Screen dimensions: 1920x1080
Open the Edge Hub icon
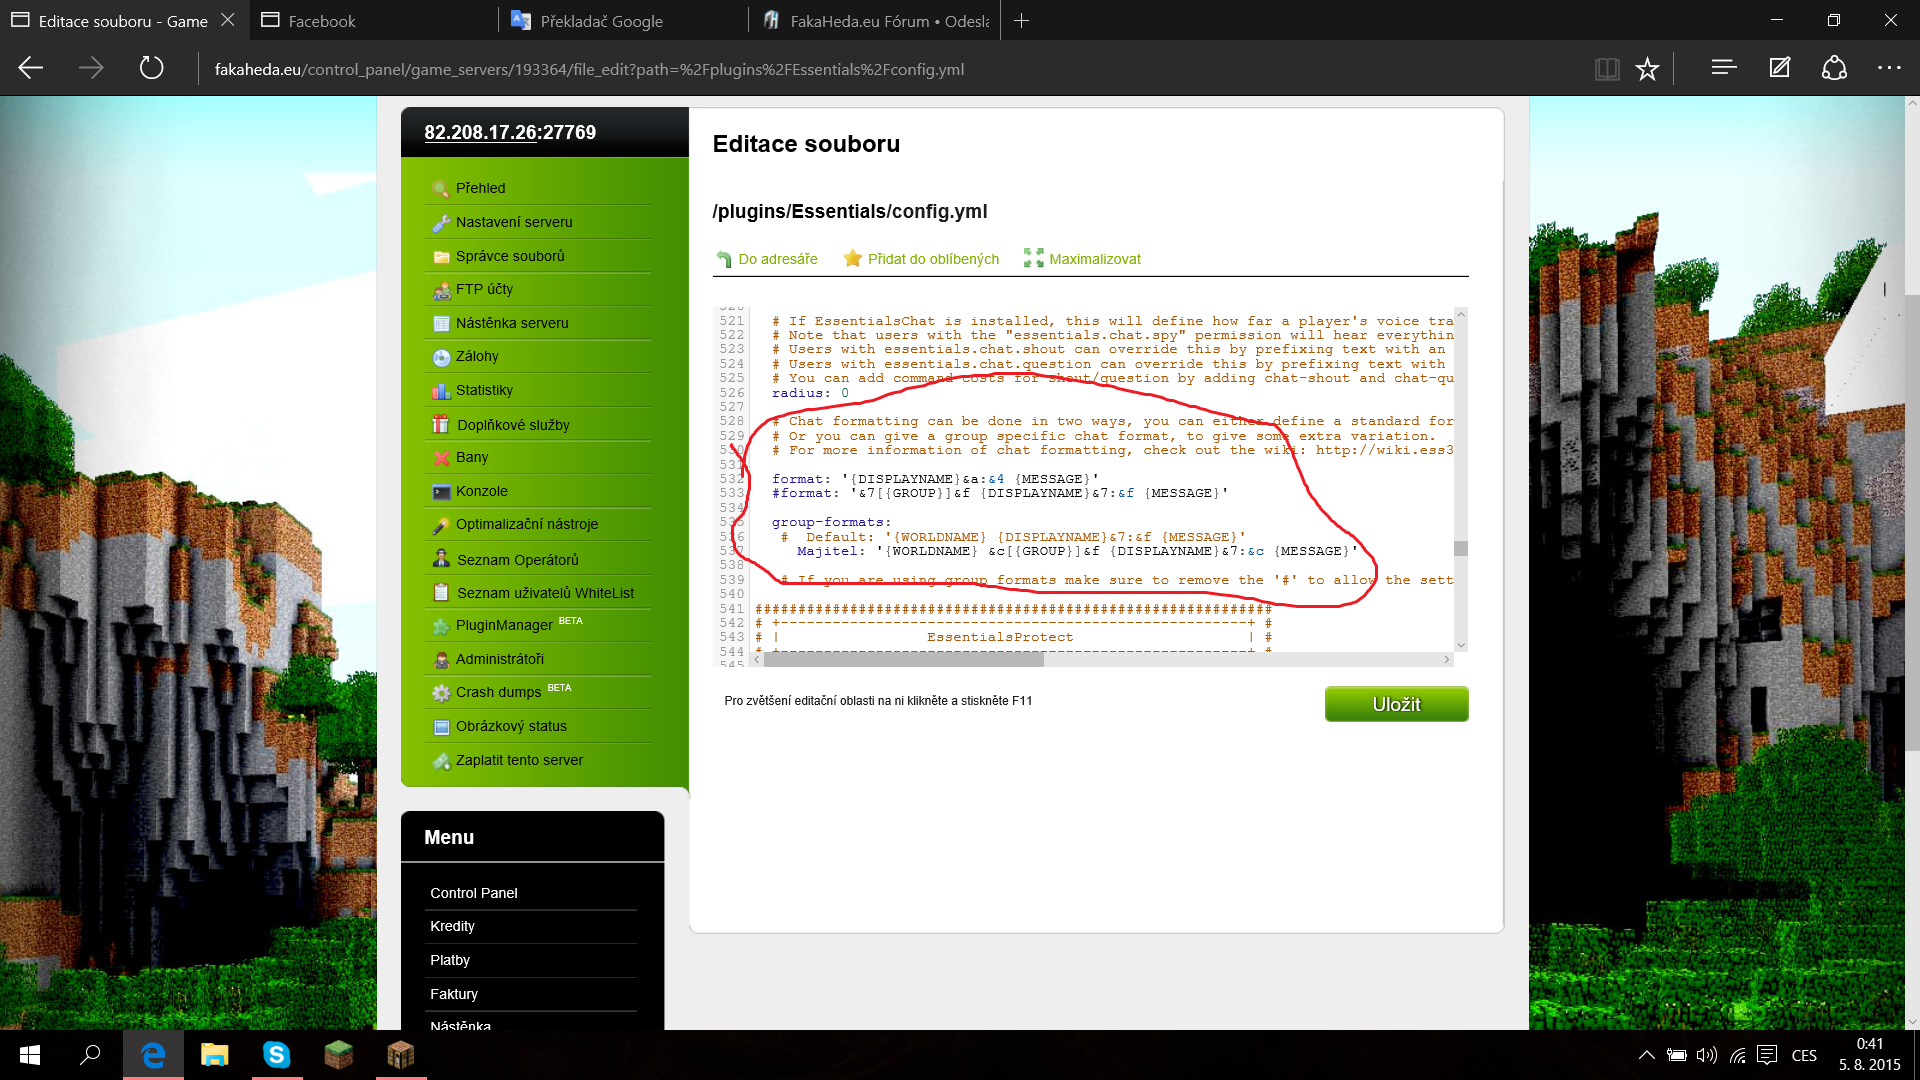coord(1723,68)
